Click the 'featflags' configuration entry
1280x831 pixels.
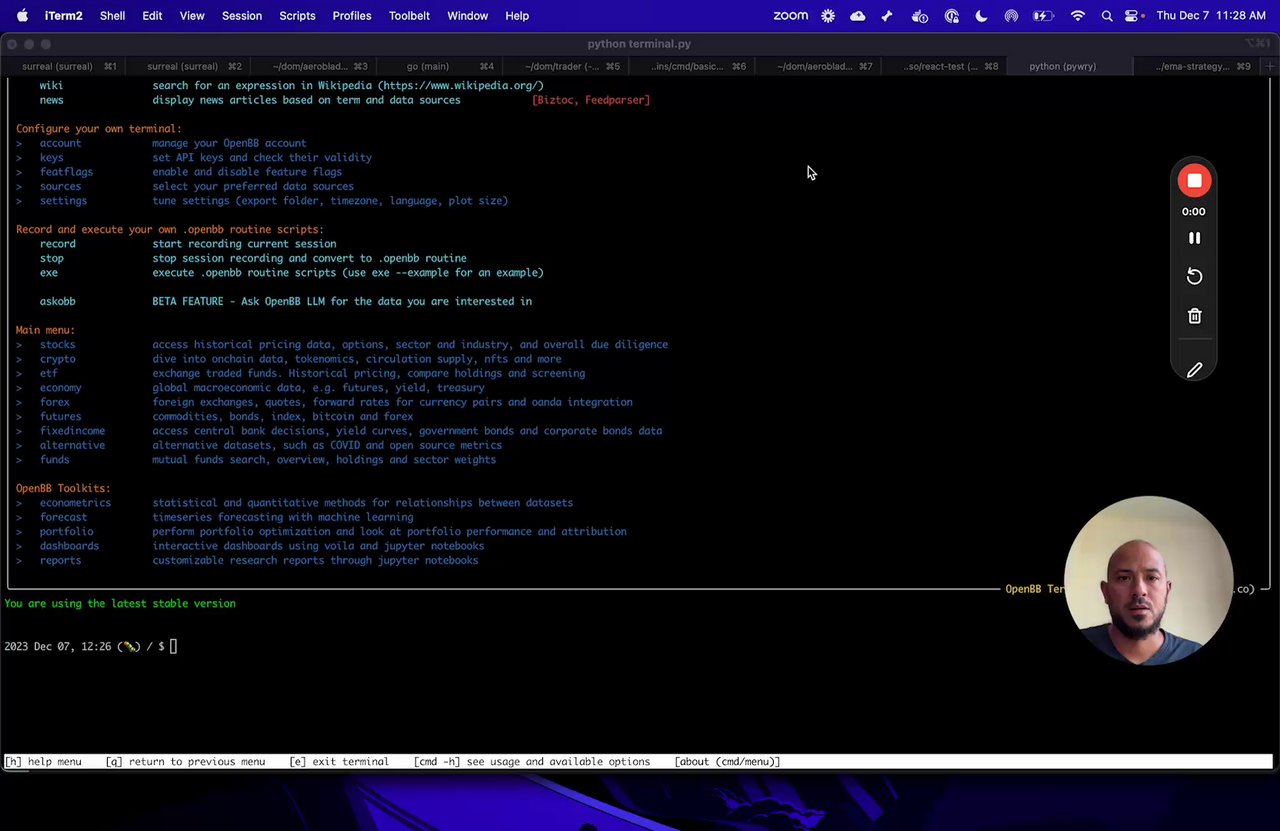pyautogui.click(x=66, y=172)
